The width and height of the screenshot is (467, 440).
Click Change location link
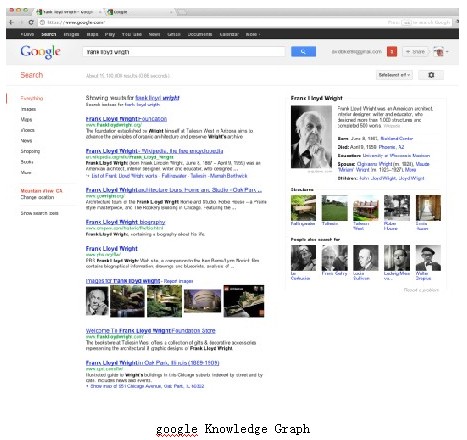[x=37, y=197]
